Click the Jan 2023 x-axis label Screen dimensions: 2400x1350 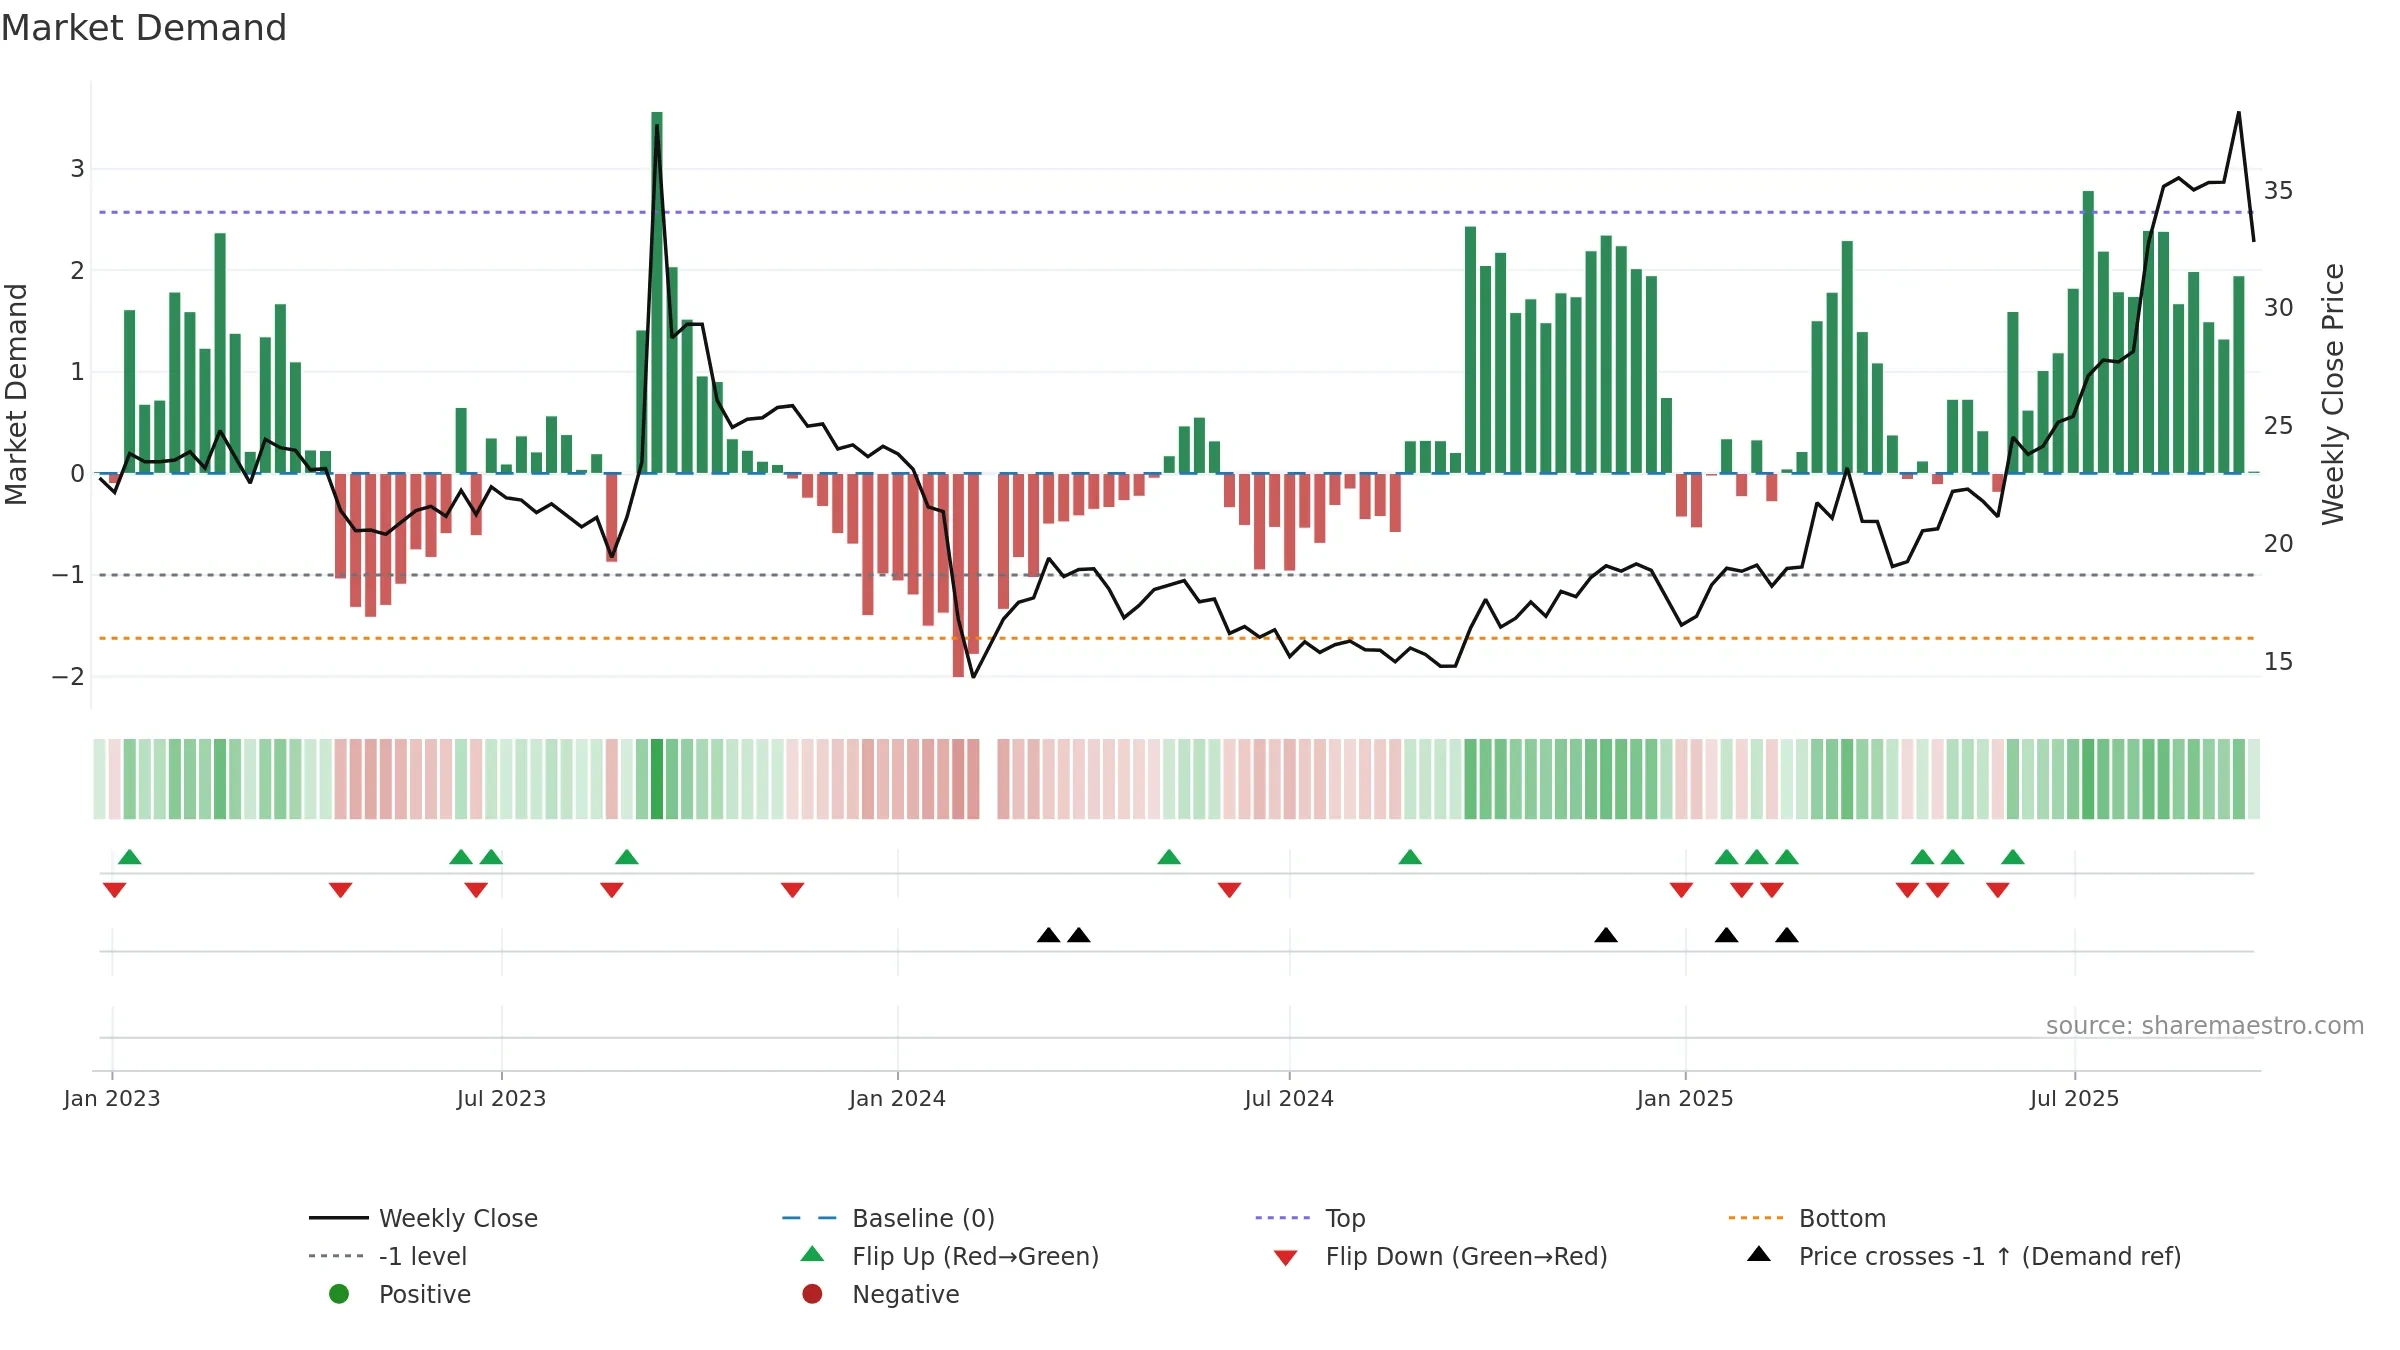[112, 1099]
